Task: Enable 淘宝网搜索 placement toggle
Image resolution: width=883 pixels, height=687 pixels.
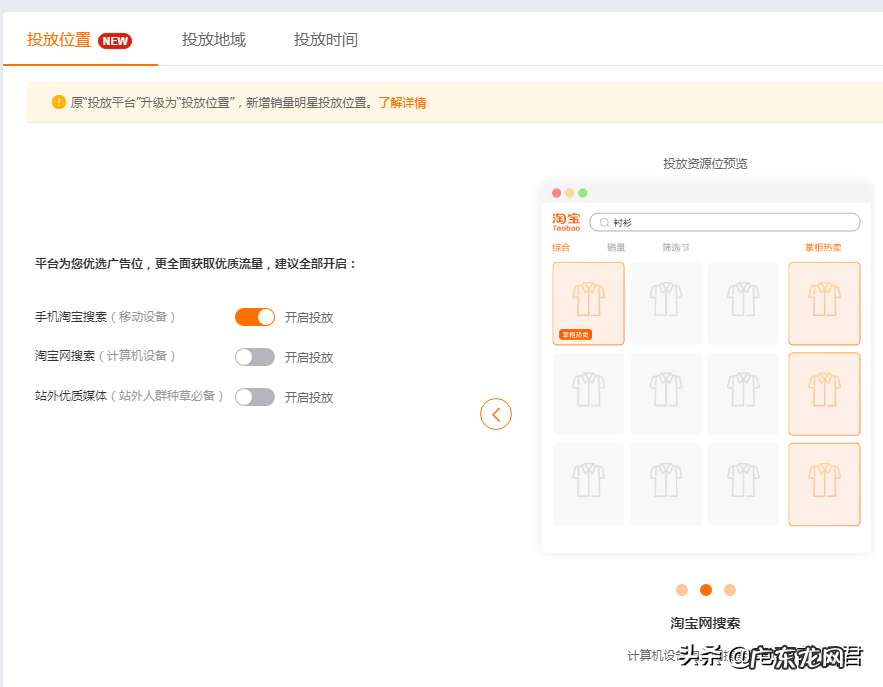Action: pyautogui.click(x=255, y=357)
